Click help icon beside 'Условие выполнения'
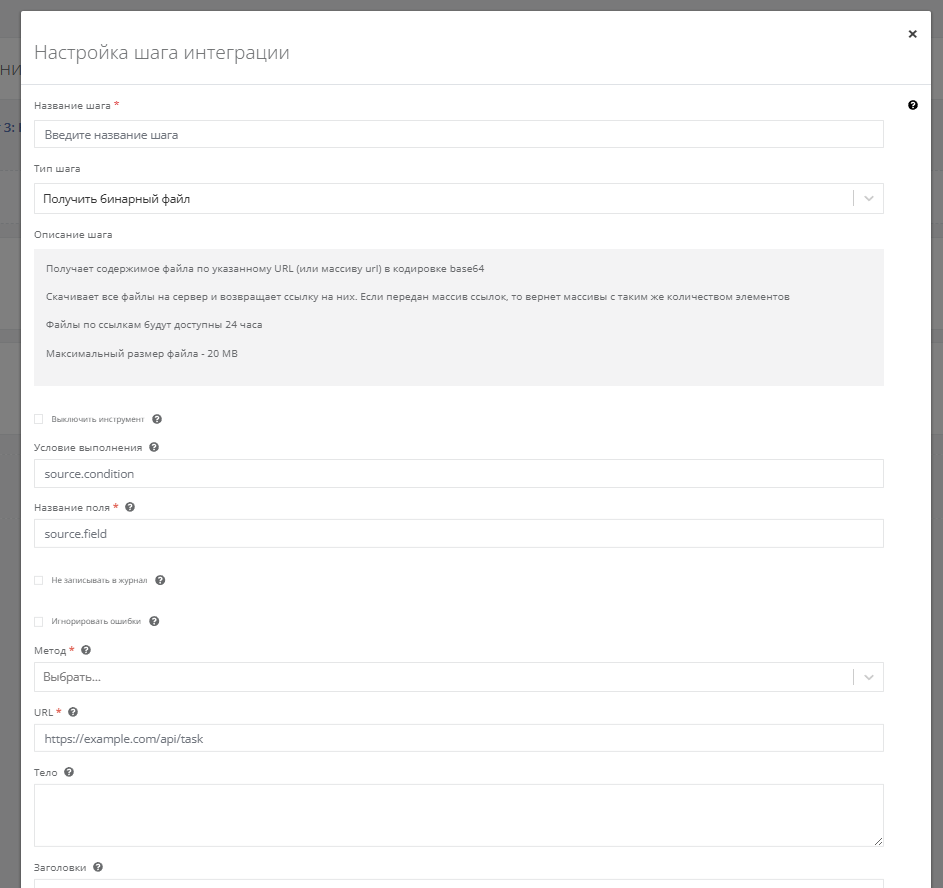The width and height of the screenshot is (943, 888). click(x=153, y=448)
